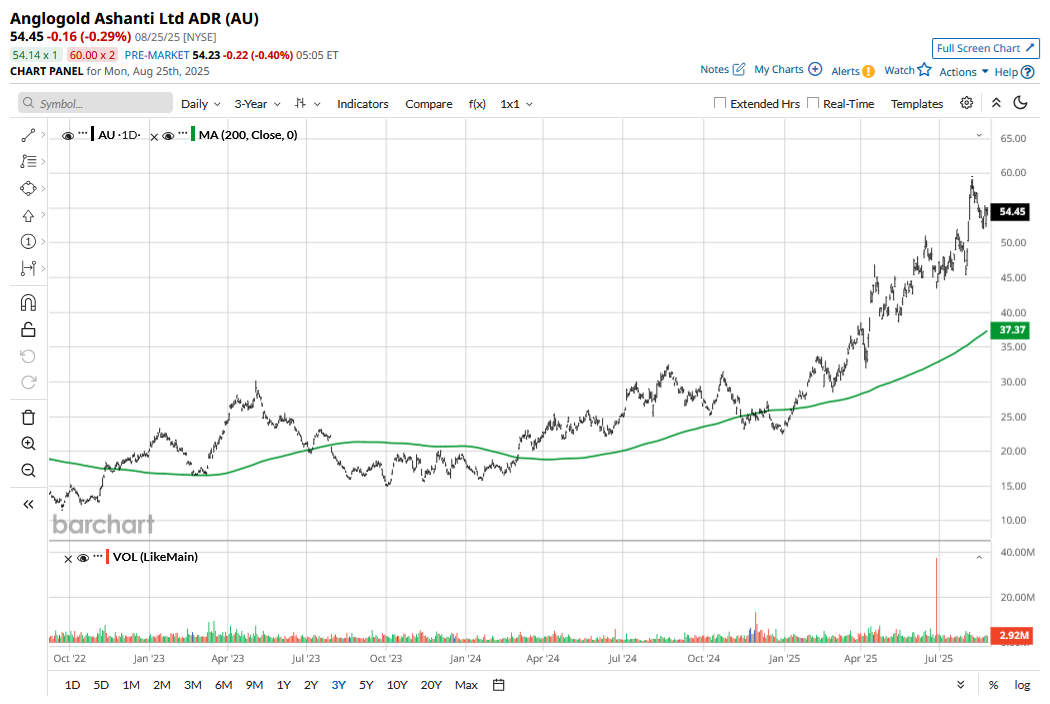Toggle log scale mode
The width and height of the screenshot is (1050, 704).
click(1022, 685)
